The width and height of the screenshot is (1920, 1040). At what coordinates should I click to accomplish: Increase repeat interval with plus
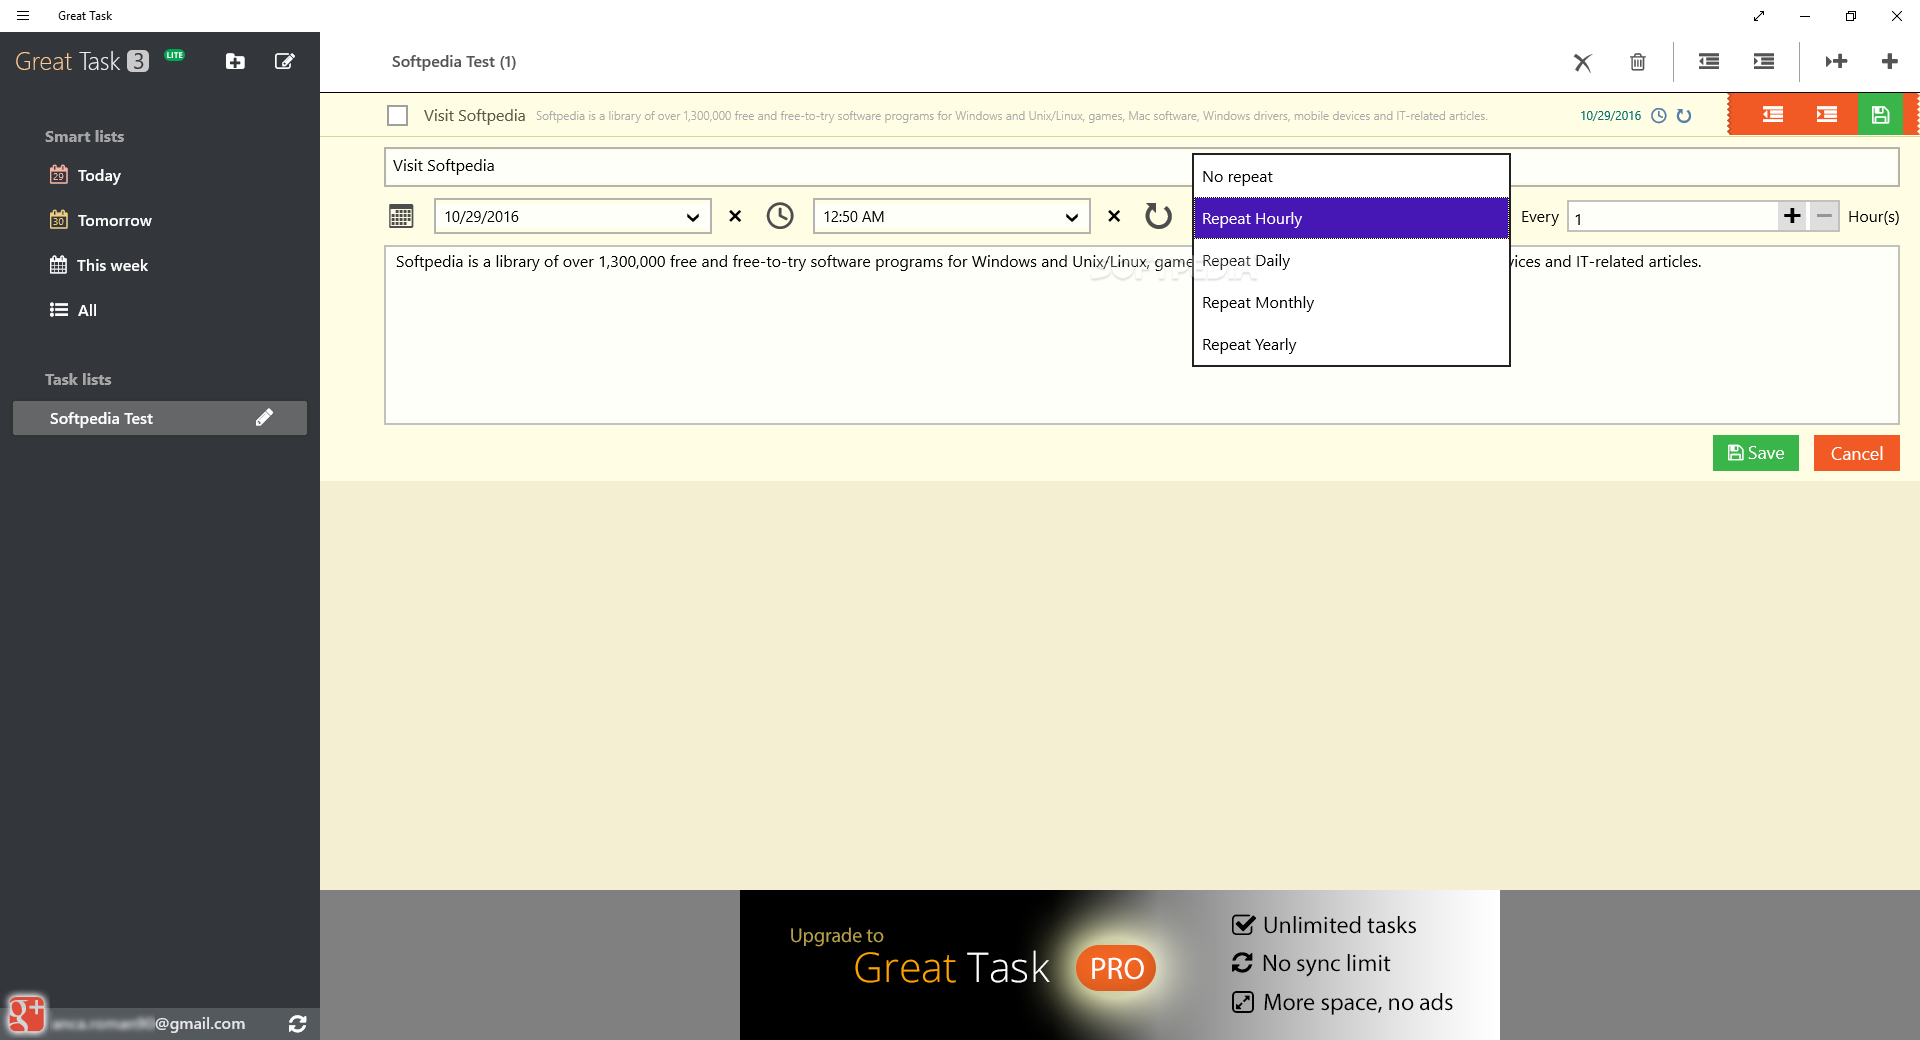[1792, 216]
